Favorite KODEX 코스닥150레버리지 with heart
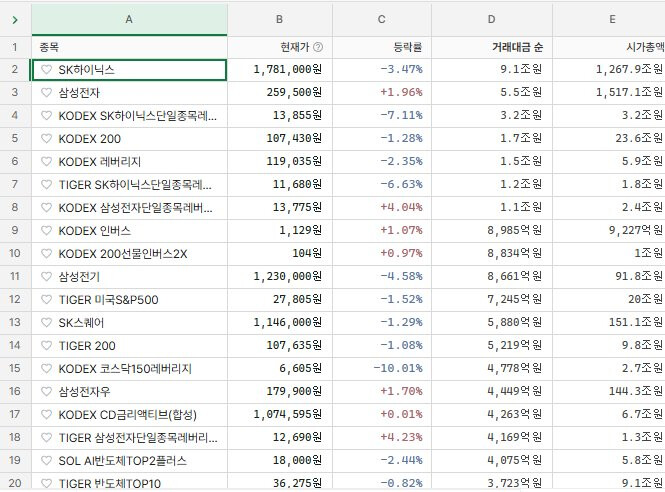Screen dimensions: 665x492 click(x=46, y=368)
